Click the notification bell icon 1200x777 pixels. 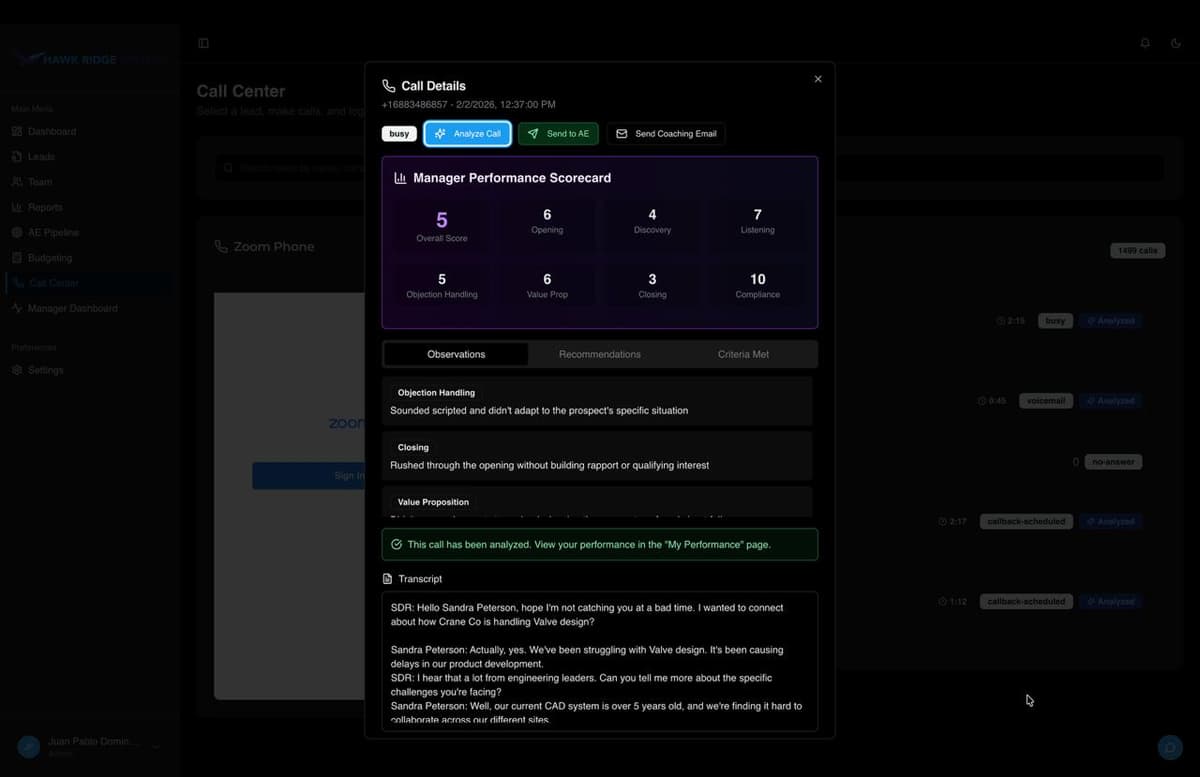pyautogui.click(x=1144, y=43)
